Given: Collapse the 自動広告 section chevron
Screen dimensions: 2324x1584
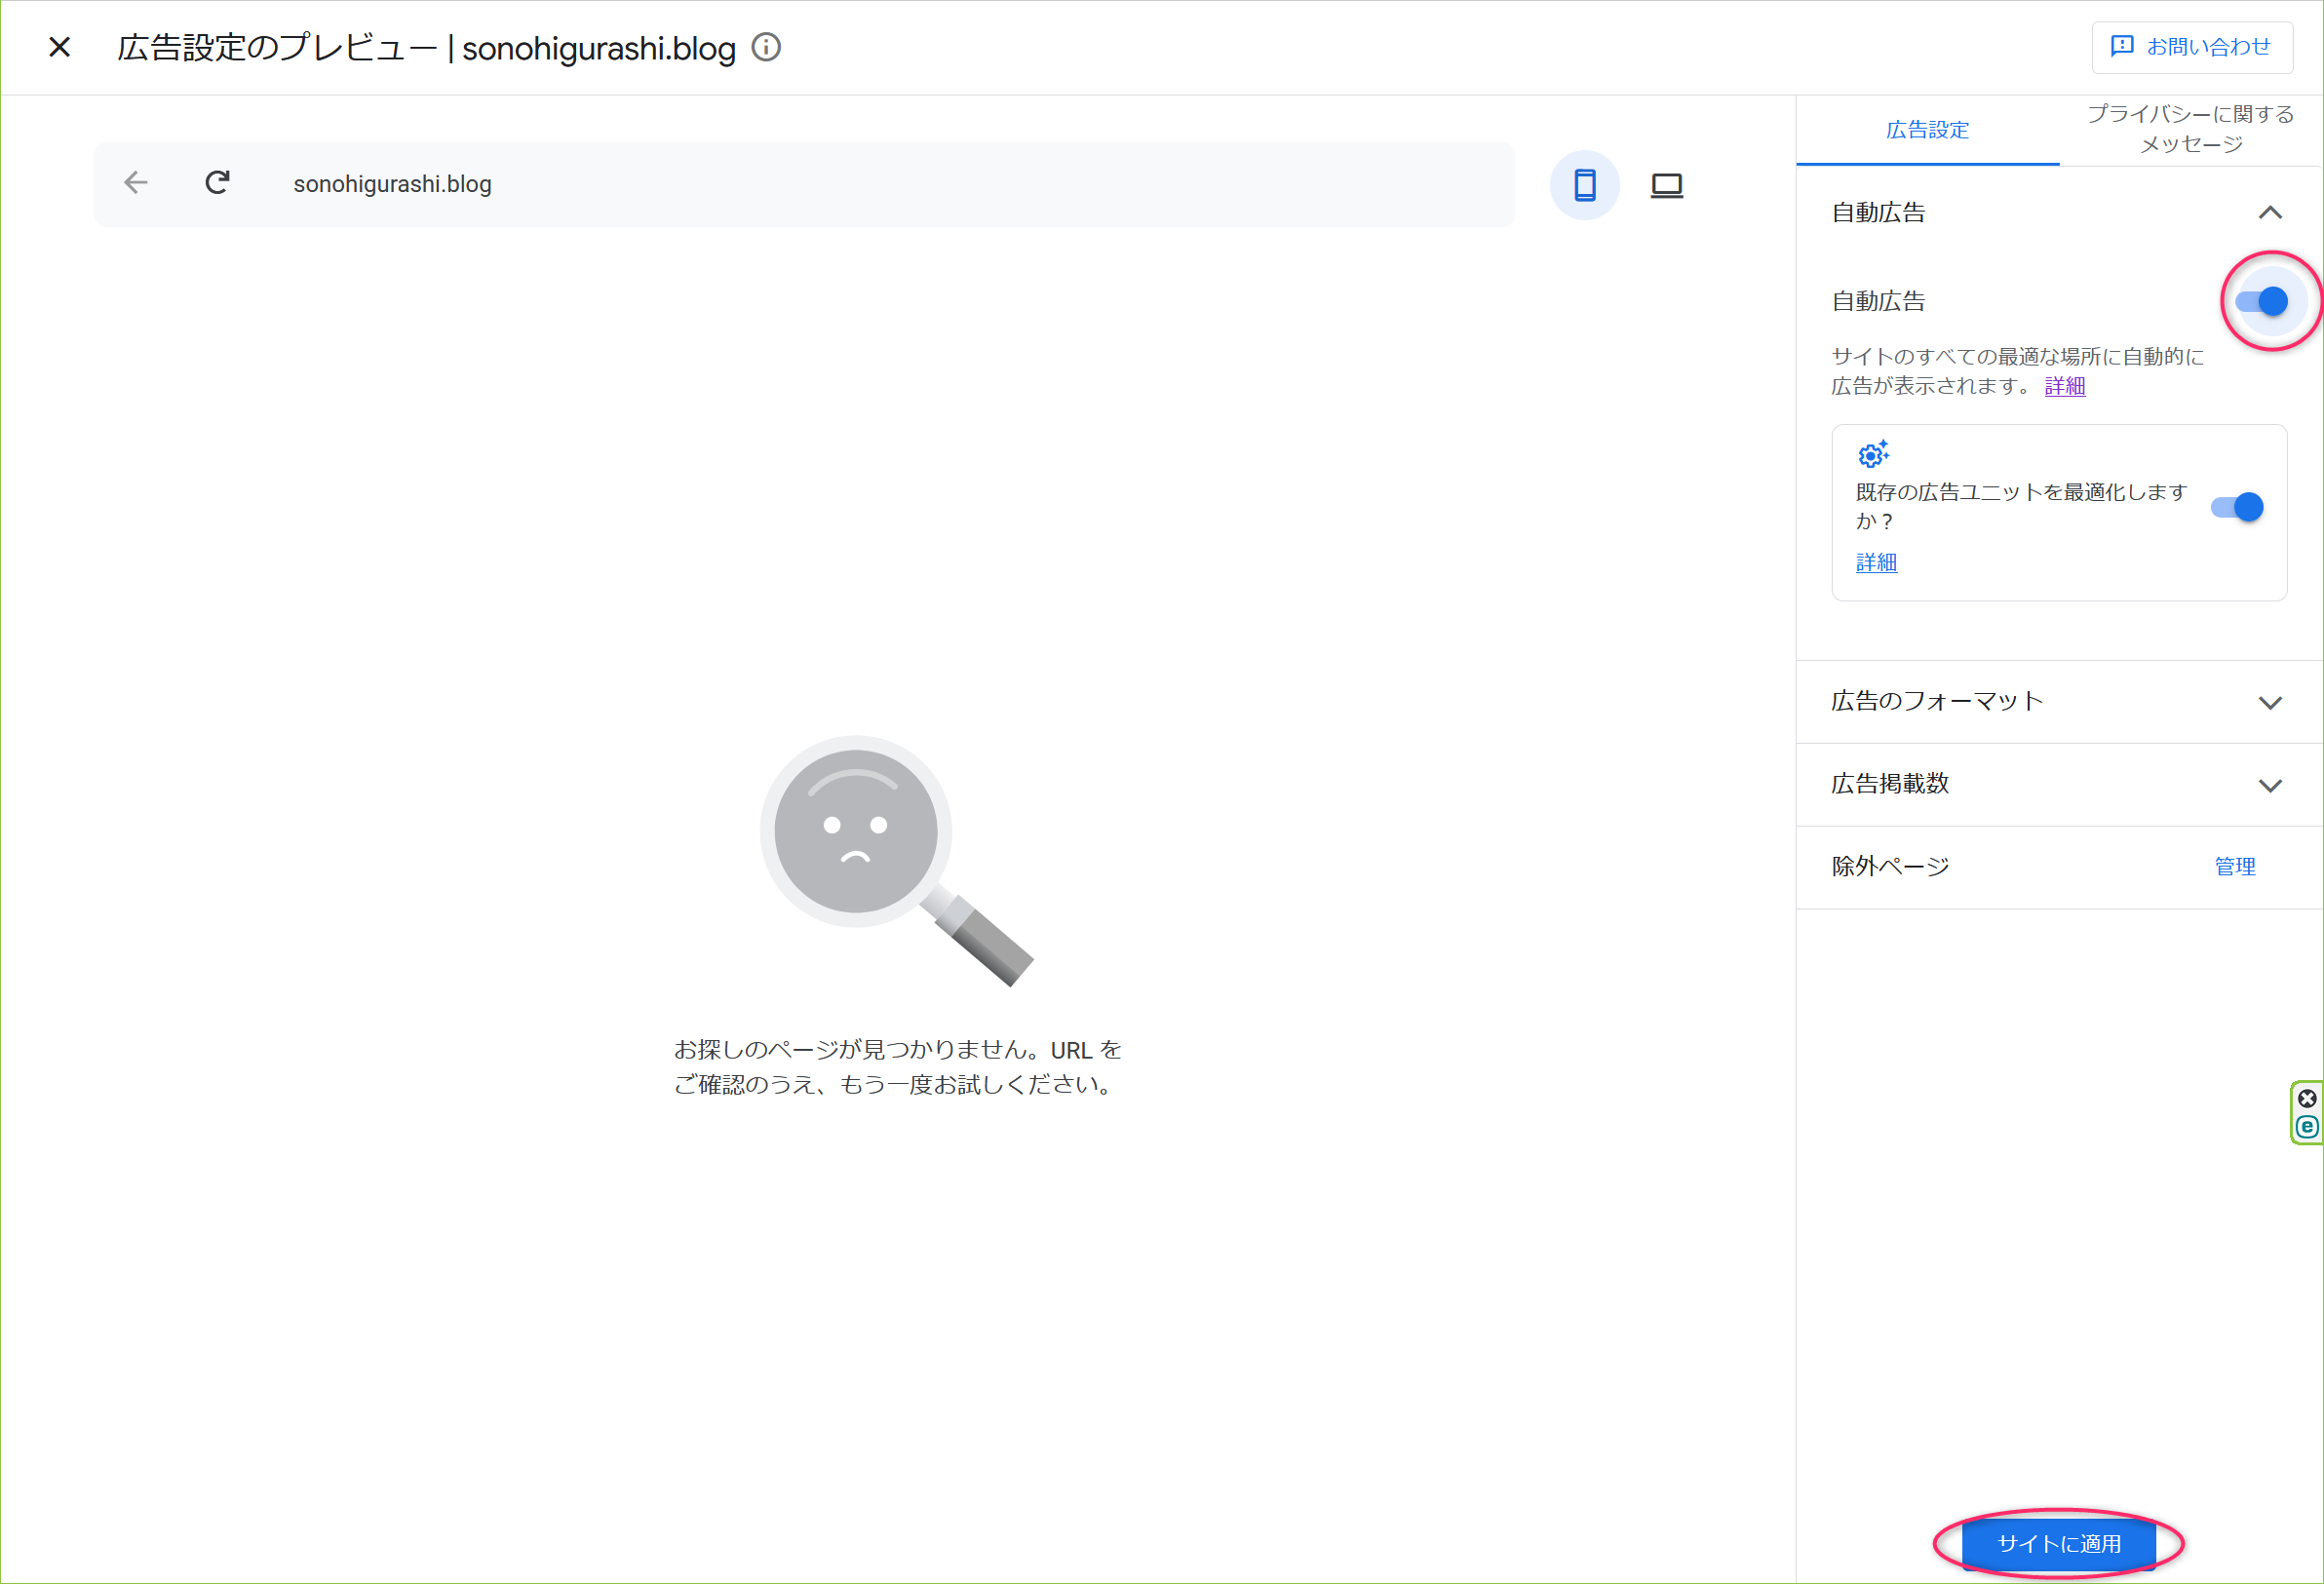Looking at the screenshot, I should coord(2270,212).
